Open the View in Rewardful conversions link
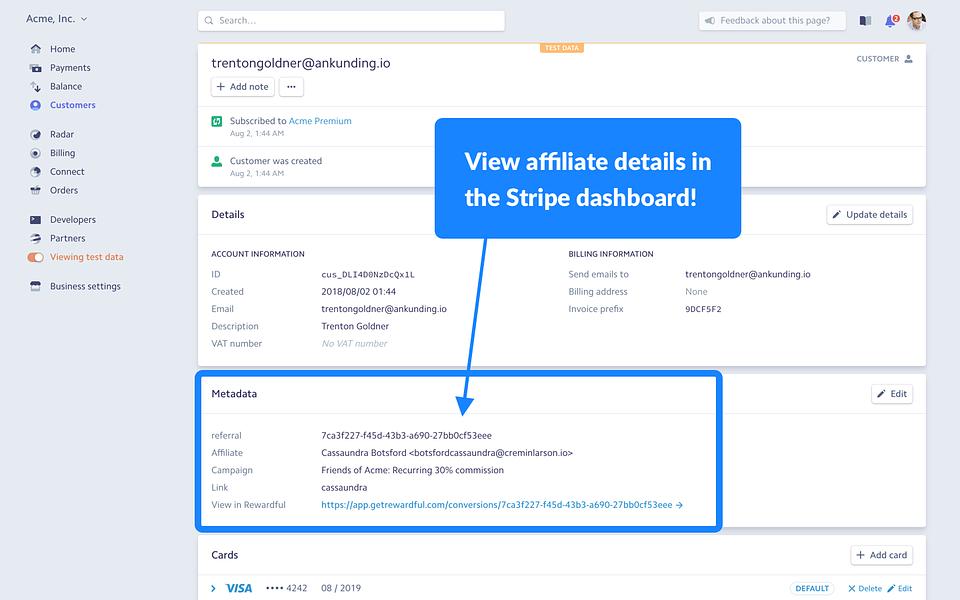The image size is (960, 600). (502, 505)
